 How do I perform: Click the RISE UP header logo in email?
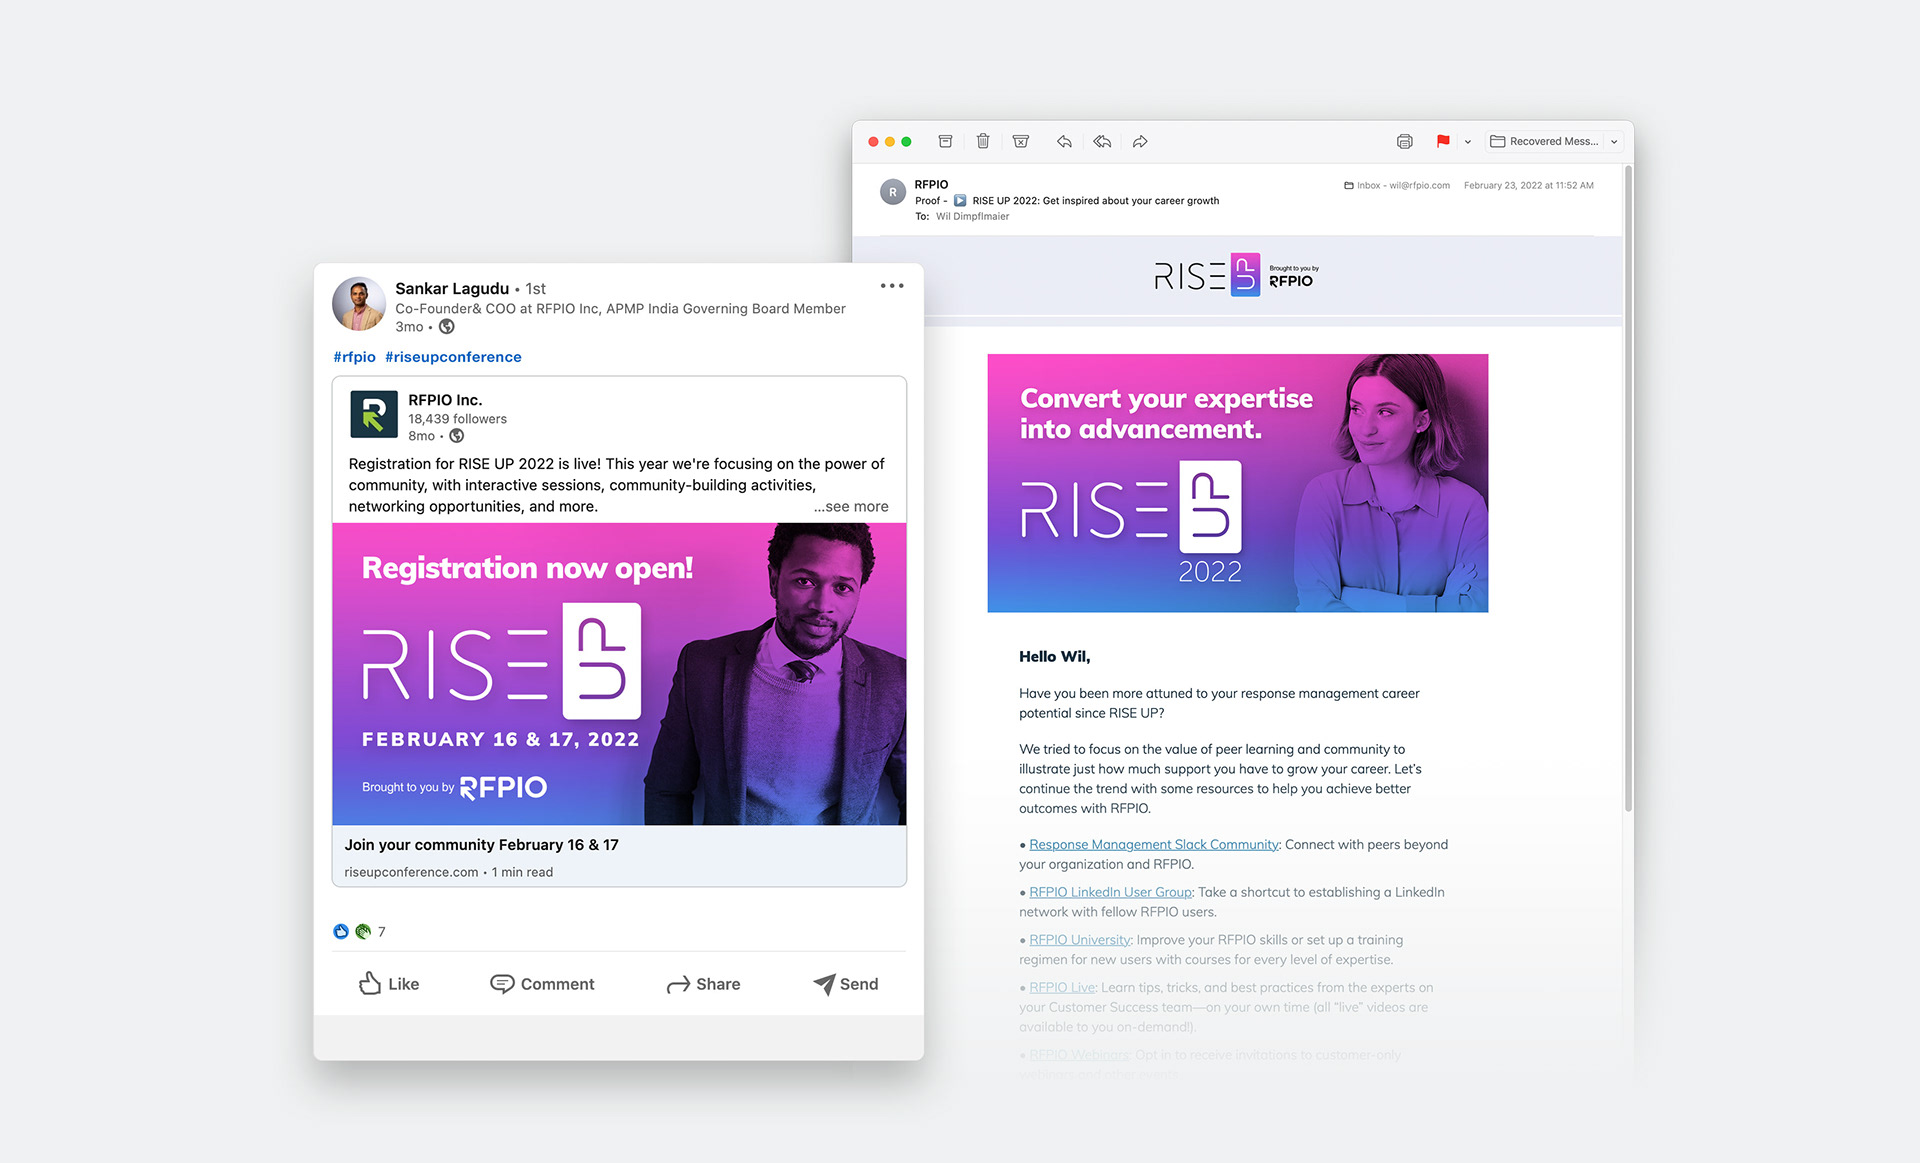(x=1236, y=275)
